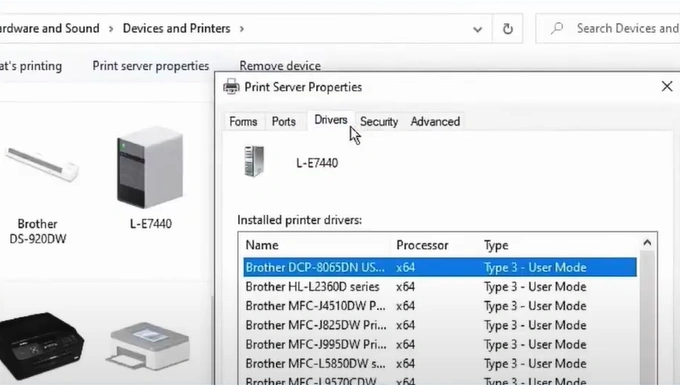Open the chevron after Devices and Printers
The width and height of the screenshot is (680, 385).
[x=242, y=29]
